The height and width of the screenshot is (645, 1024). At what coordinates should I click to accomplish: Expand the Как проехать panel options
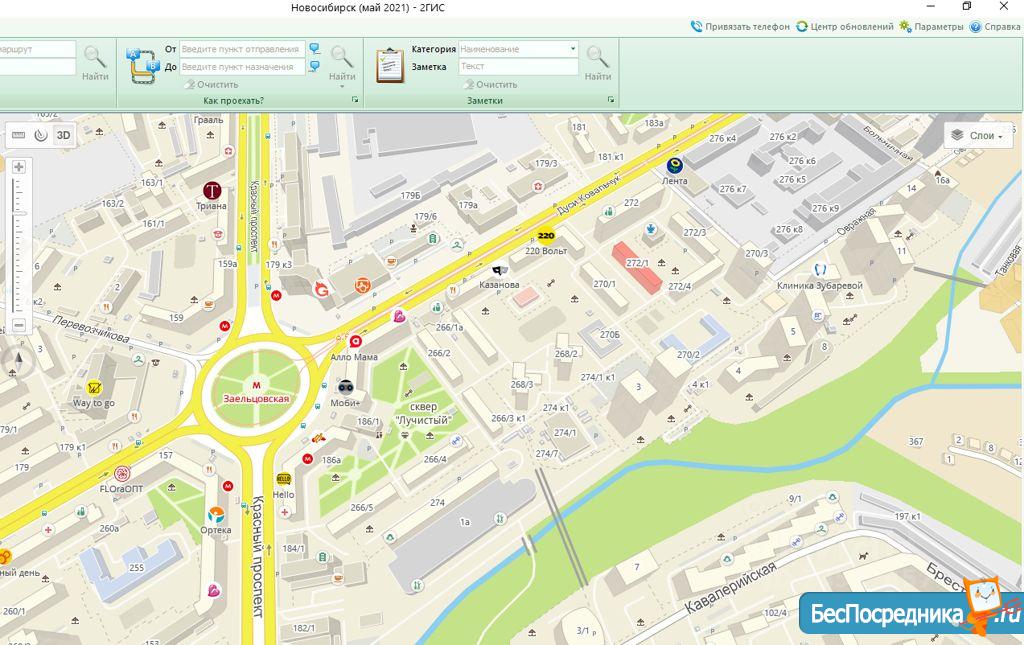pos(355,101)
